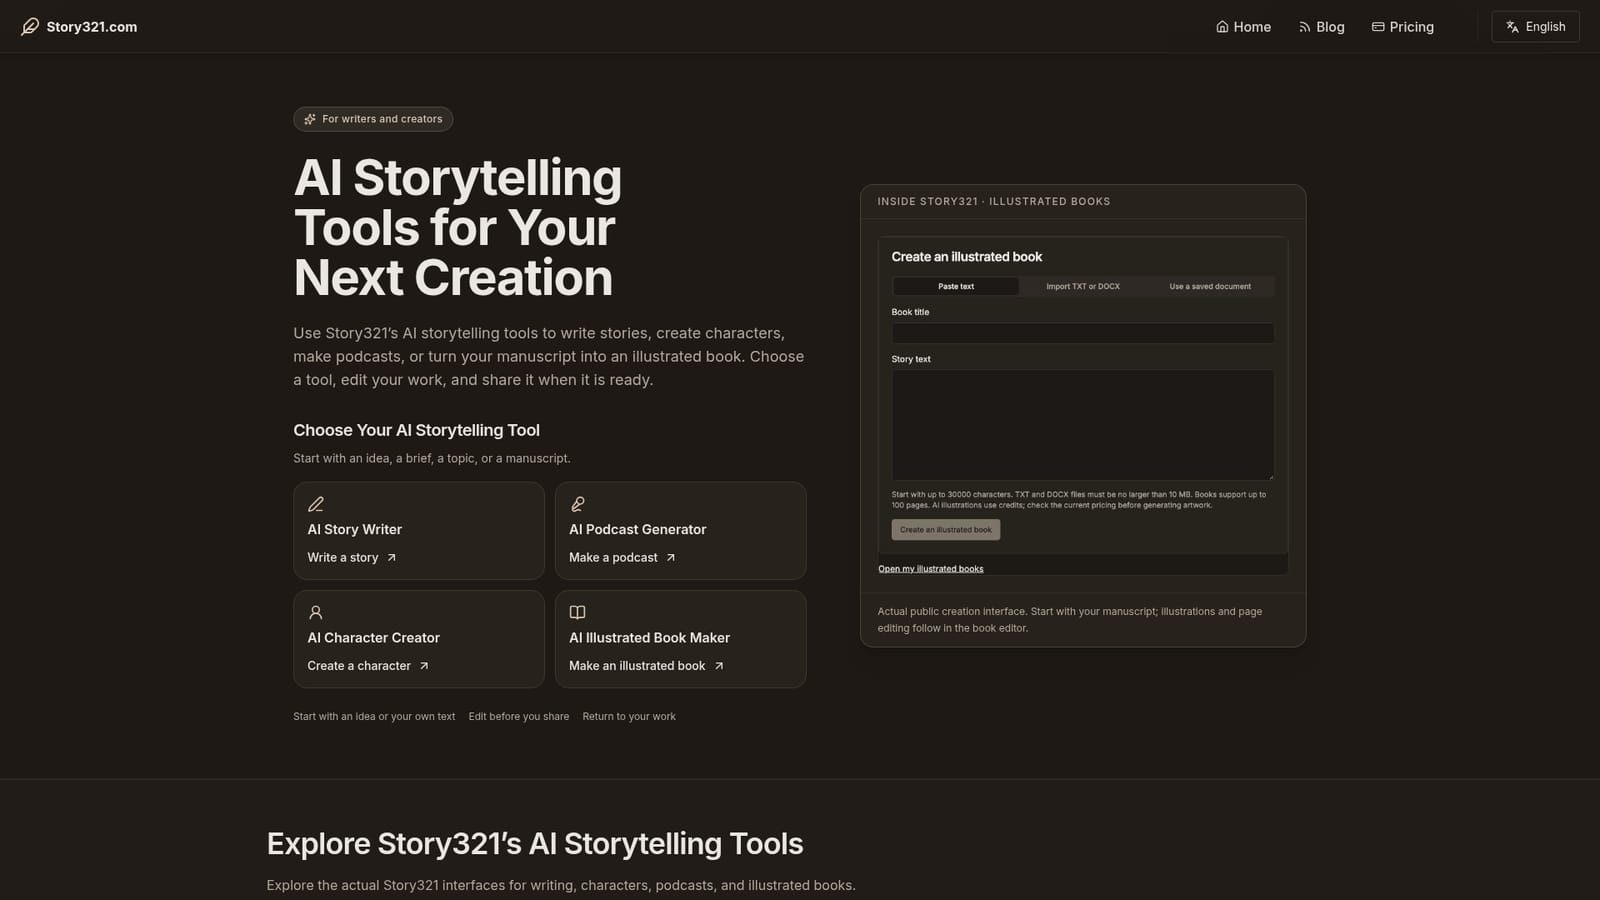Click the Explore Story321's AI Storytelling Tools heading
The height and width of the screenshot is (900, 1600).
(535, 844)
